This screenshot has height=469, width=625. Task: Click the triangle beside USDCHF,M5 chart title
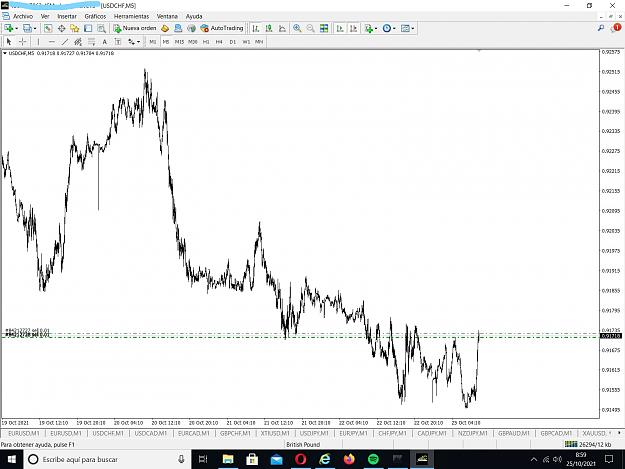pos(5,53)
